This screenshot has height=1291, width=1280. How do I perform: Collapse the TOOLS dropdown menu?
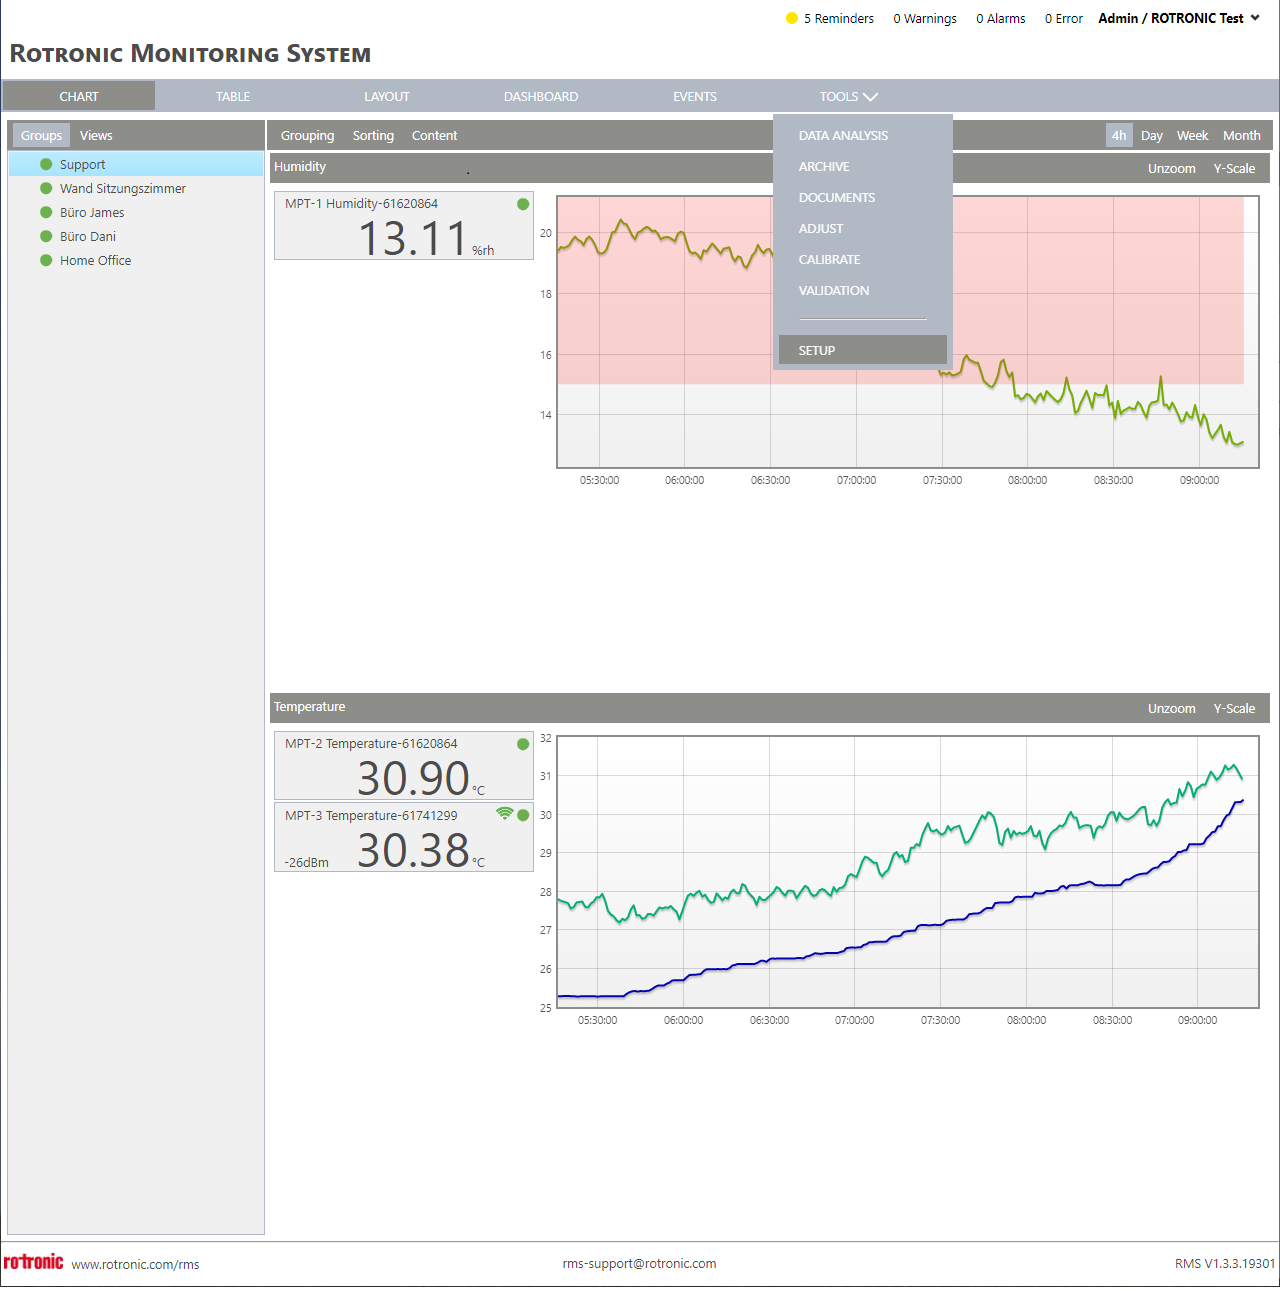848,97
